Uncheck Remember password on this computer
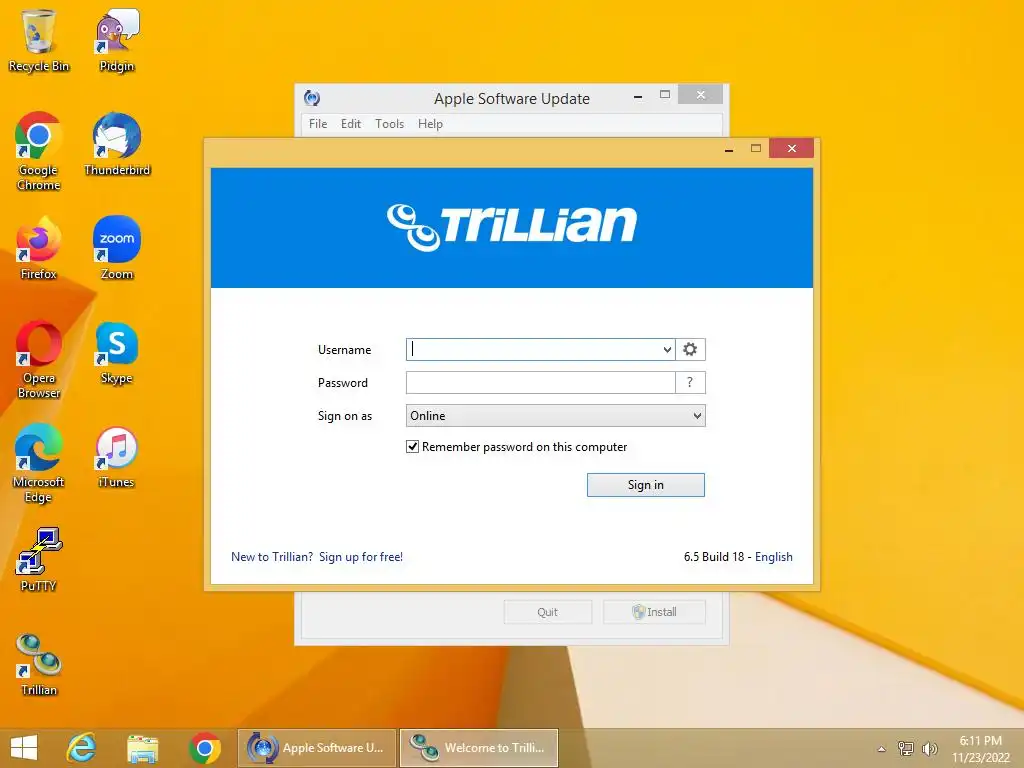Viewport: 1024px width, 768px height. pos(412,447)
